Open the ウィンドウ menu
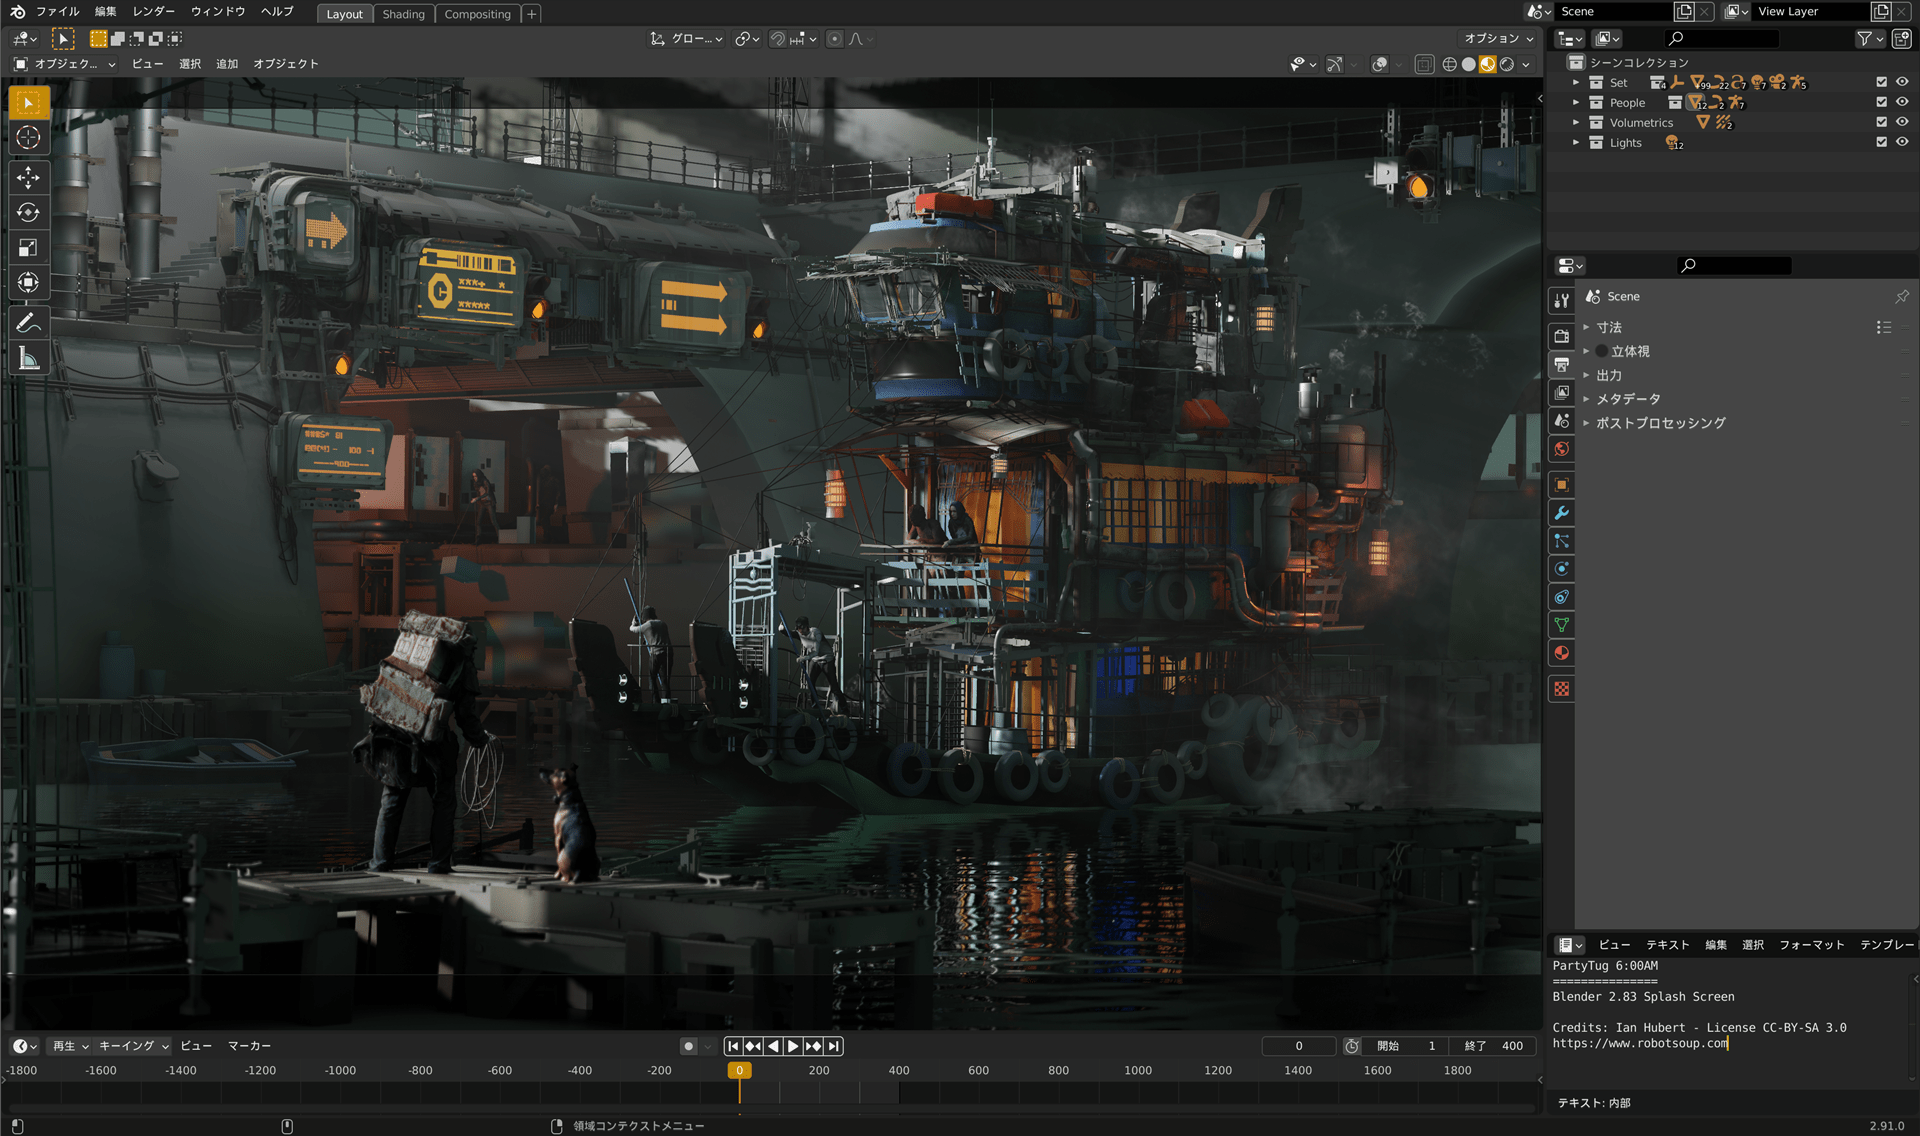Viewport: 1920px width, 1136px height. pos(218,11)
